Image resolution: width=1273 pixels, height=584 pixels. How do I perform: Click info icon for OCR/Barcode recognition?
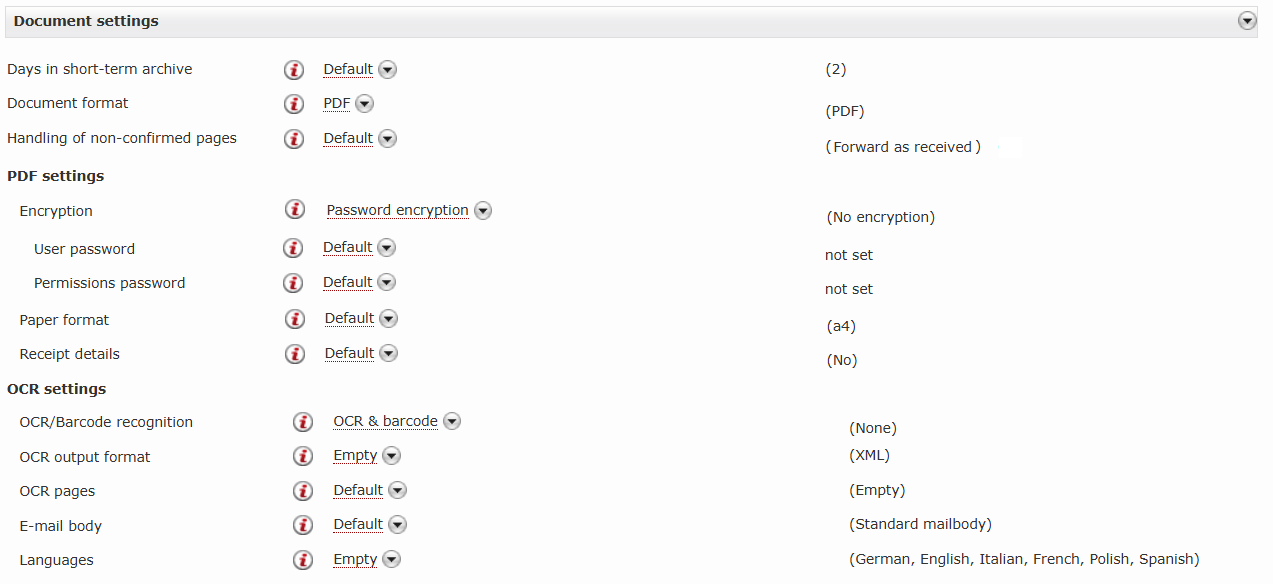pyautogui.click(x=303, y=422)
